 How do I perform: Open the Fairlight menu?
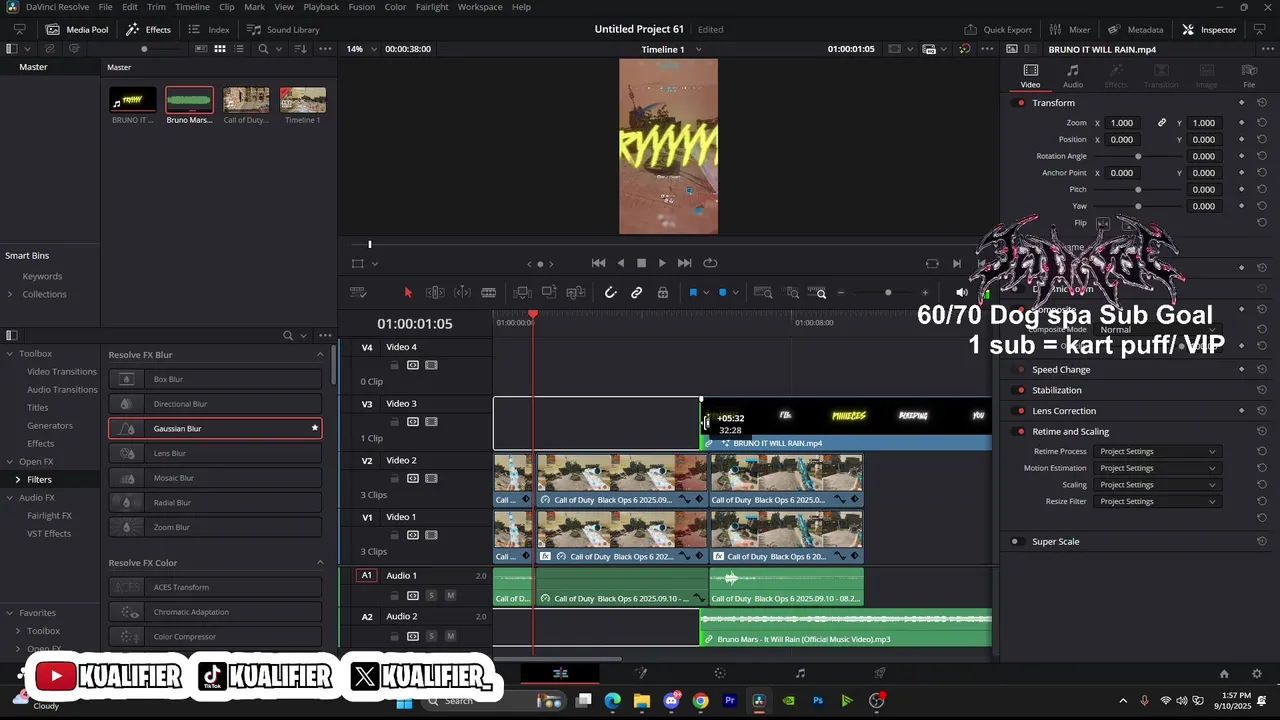pyautogui.click(x=432, y=7)
